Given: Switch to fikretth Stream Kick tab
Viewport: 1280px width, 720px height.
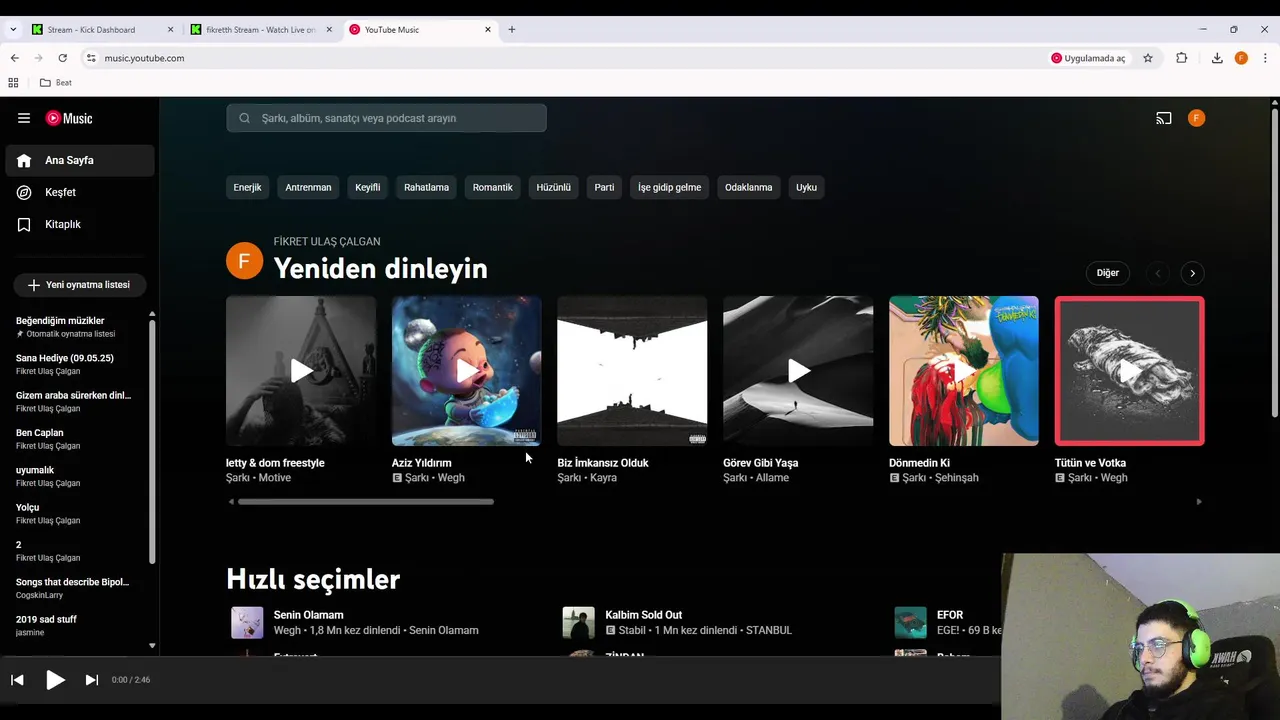Looking at the screenshot, I should pyautogui.click(x=260, y=30).
